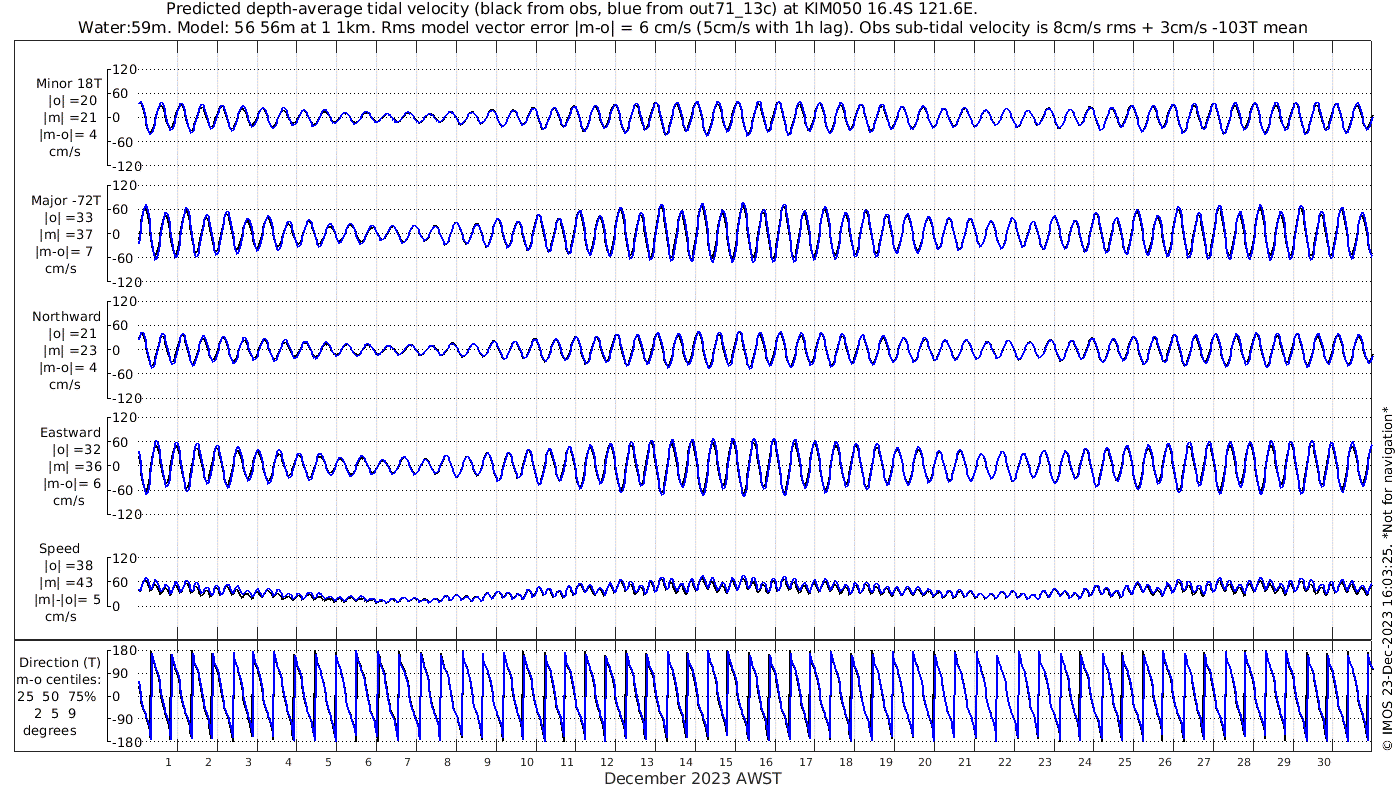Click '|m| =43' under Speed label
Viewport: 1400px width, 800px height.
tap(69, 583)
